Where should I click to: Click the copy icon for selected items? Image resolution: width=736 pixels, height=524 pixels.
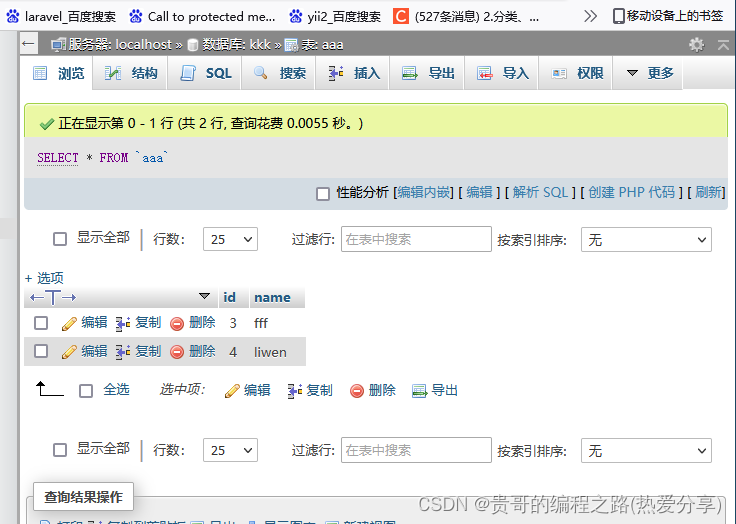coord(295,391)
